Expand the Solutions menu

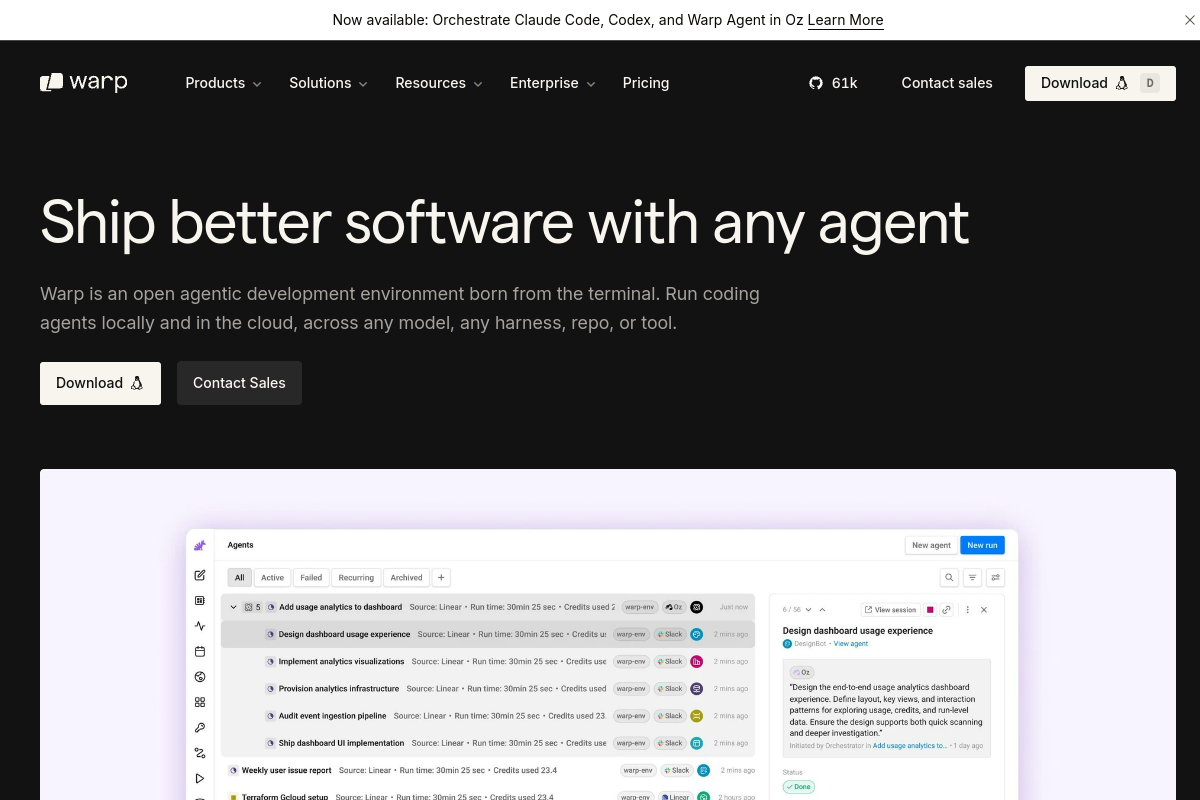tap(328, 83)
